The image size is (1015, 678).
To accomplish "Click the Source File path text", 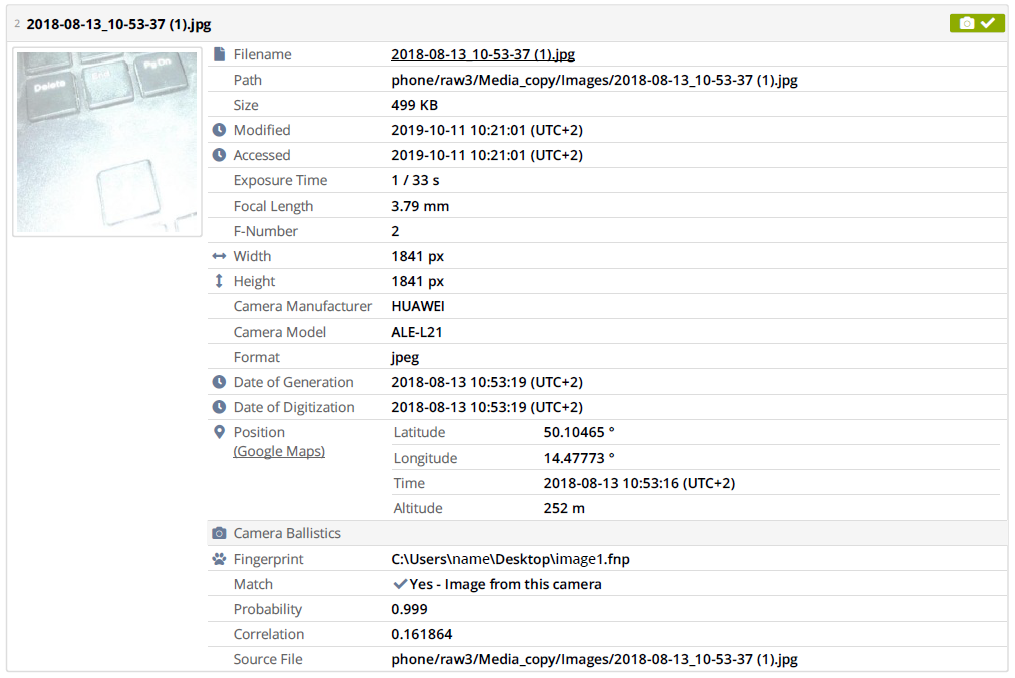I will [594, 659].
